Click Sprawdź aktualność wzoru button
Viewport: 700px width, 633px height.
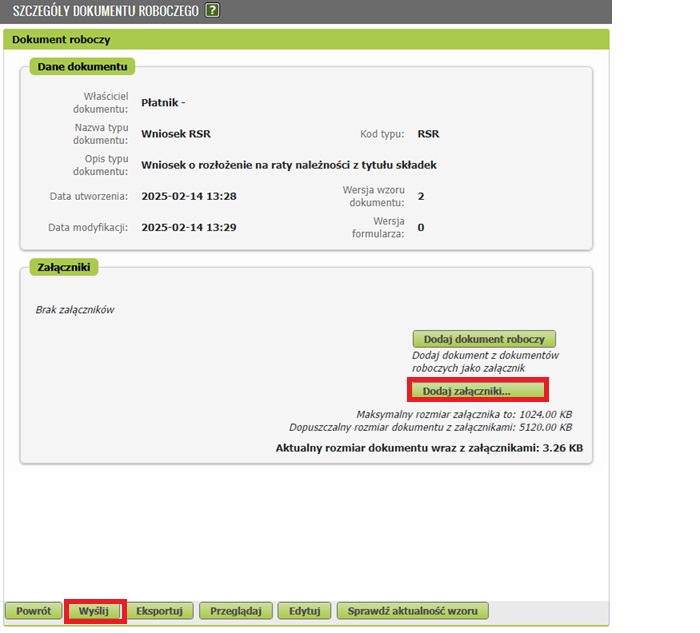[412, 611]
